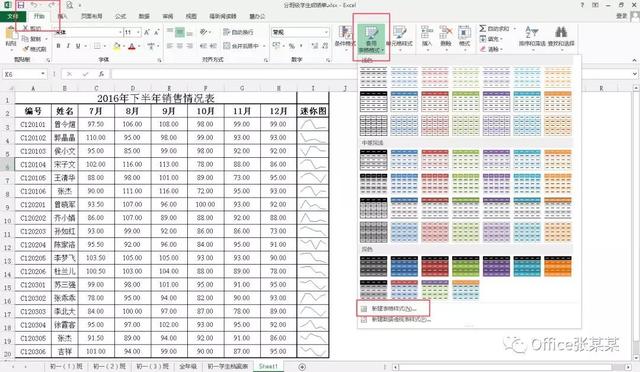Decrease the font size
Screen dimensions: 640x372
pyautogui.click(x=157, y=32)
